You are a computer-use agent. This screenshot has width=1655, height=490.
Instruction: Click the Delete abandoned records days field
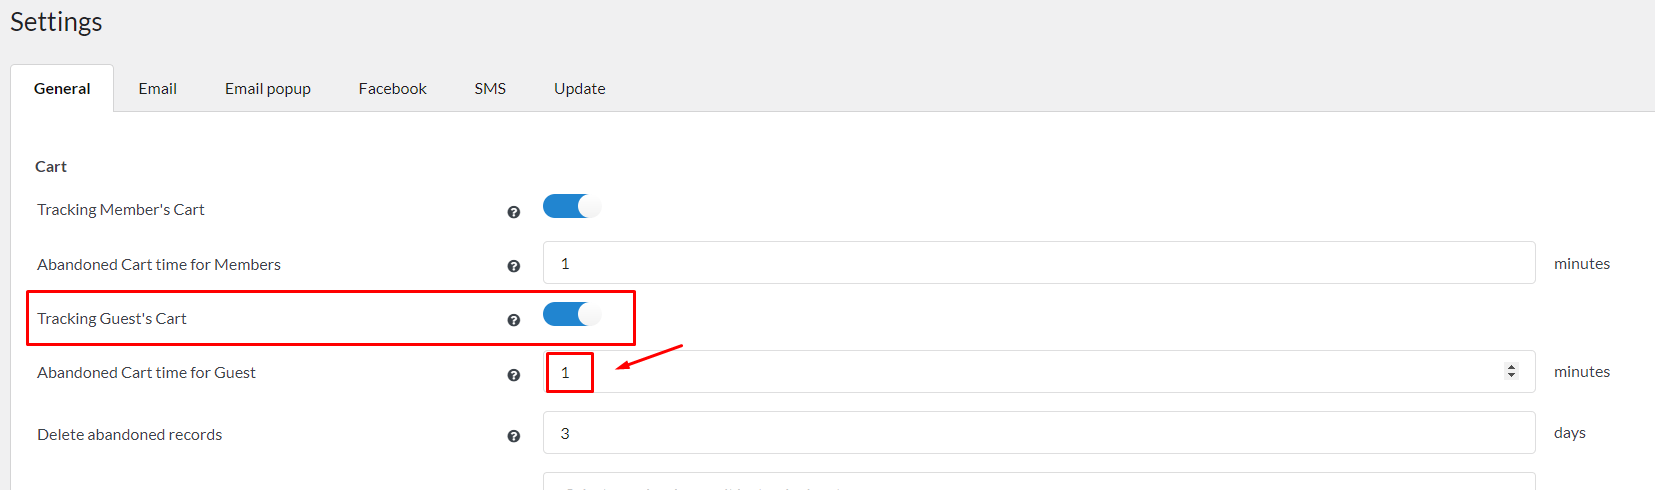pyautogui.click(x=1039, y=433)
